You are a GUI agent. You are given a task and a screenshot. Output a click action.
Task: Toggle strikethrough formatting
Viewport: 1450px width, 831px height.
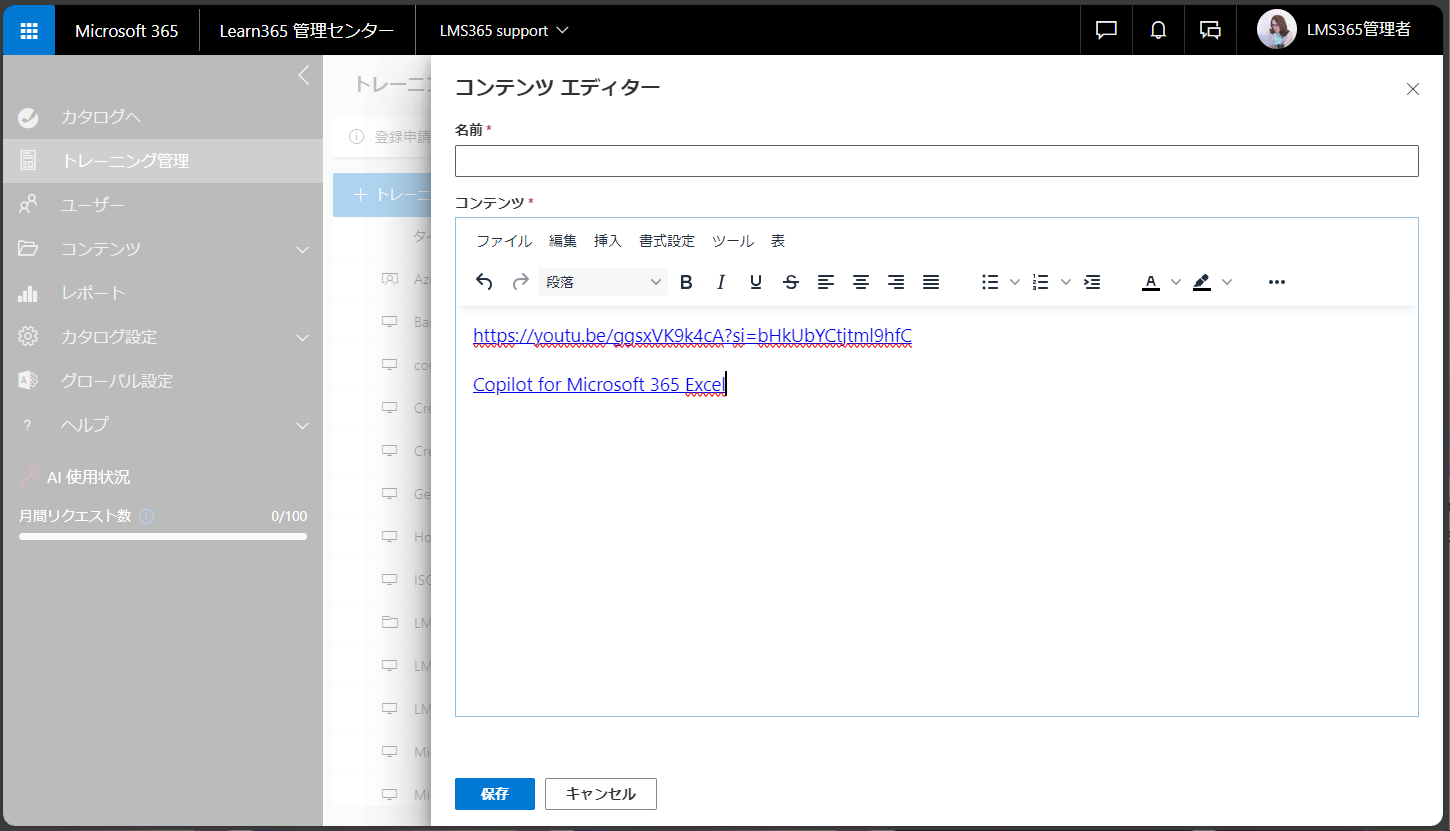point(791,282)
